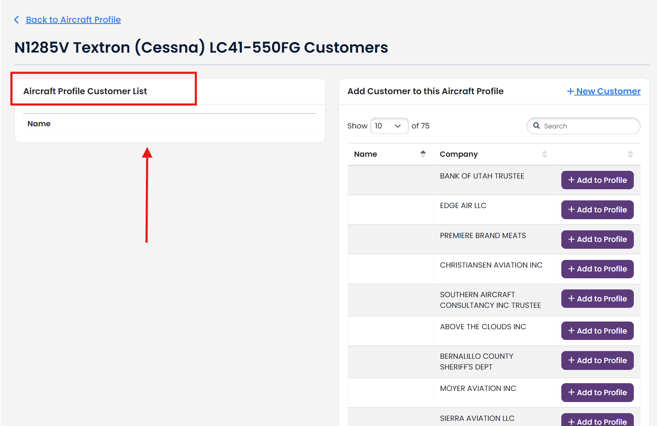Screen dimensions: 657x426
Task: Sort table by Company column arrows
Action: coord(544,154)
